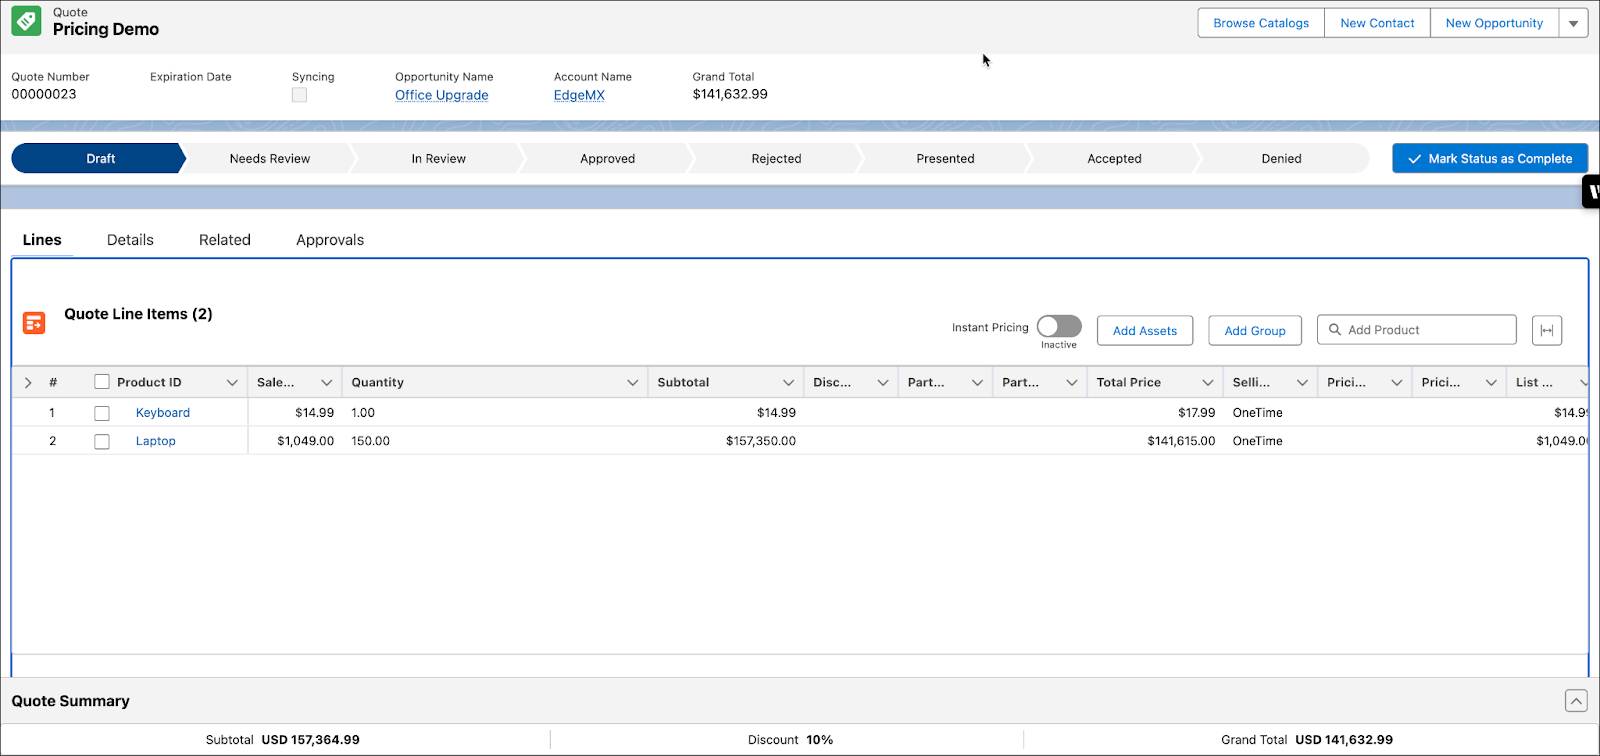Click the orange Quote Line Items icon
Screen dimensions: 1600x756
coord(34,322)
